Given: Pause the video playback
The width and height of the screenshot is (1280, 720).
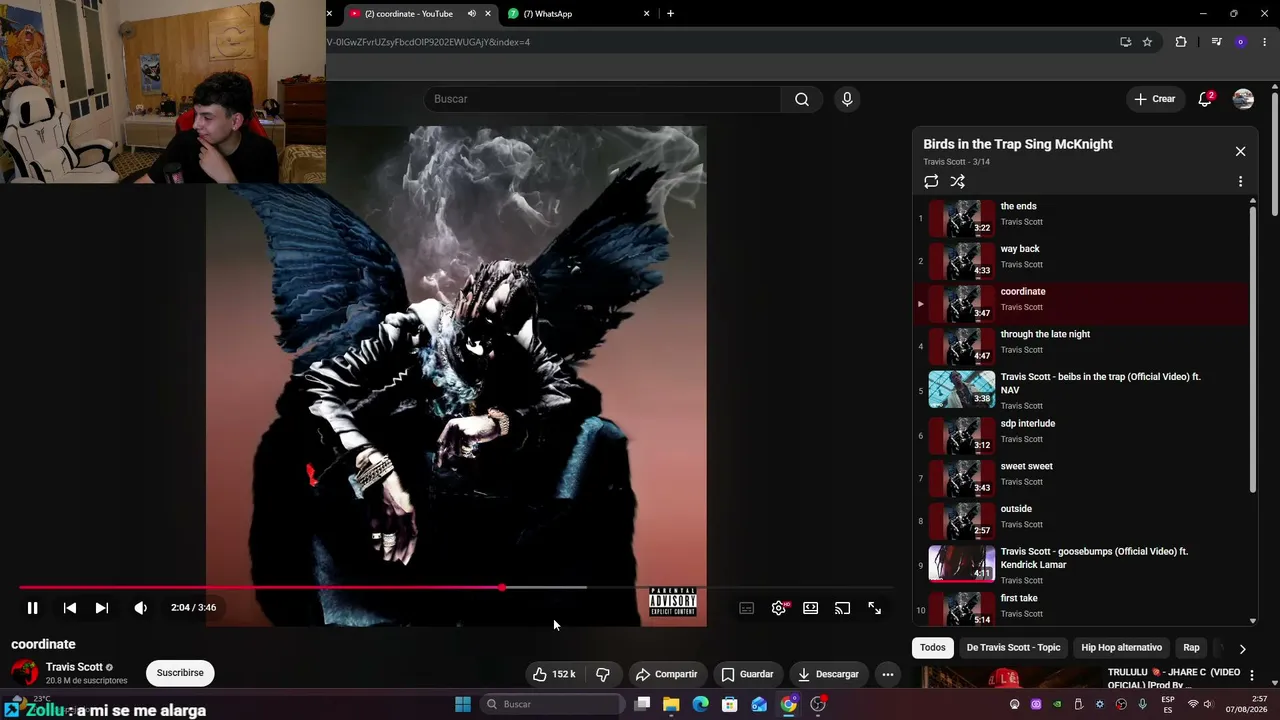Looking at the screenshot, I should [x=32, y=608].
